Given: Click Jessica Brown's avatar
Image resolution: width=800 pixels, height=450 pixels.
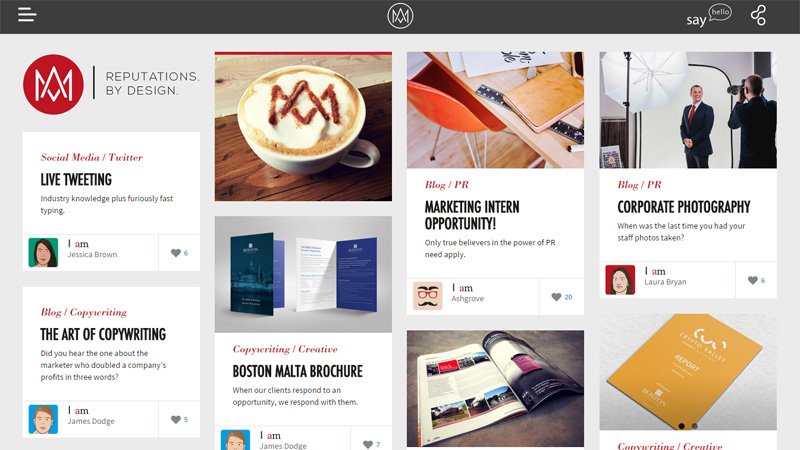Looking at the screenshot, I should [43, 253].
